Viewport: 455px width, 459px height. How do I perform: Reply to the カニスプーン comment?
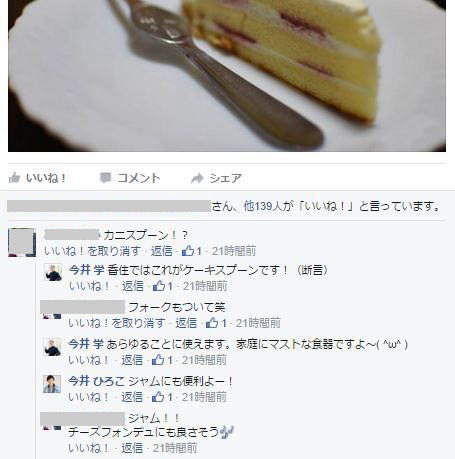pos(162,251)
